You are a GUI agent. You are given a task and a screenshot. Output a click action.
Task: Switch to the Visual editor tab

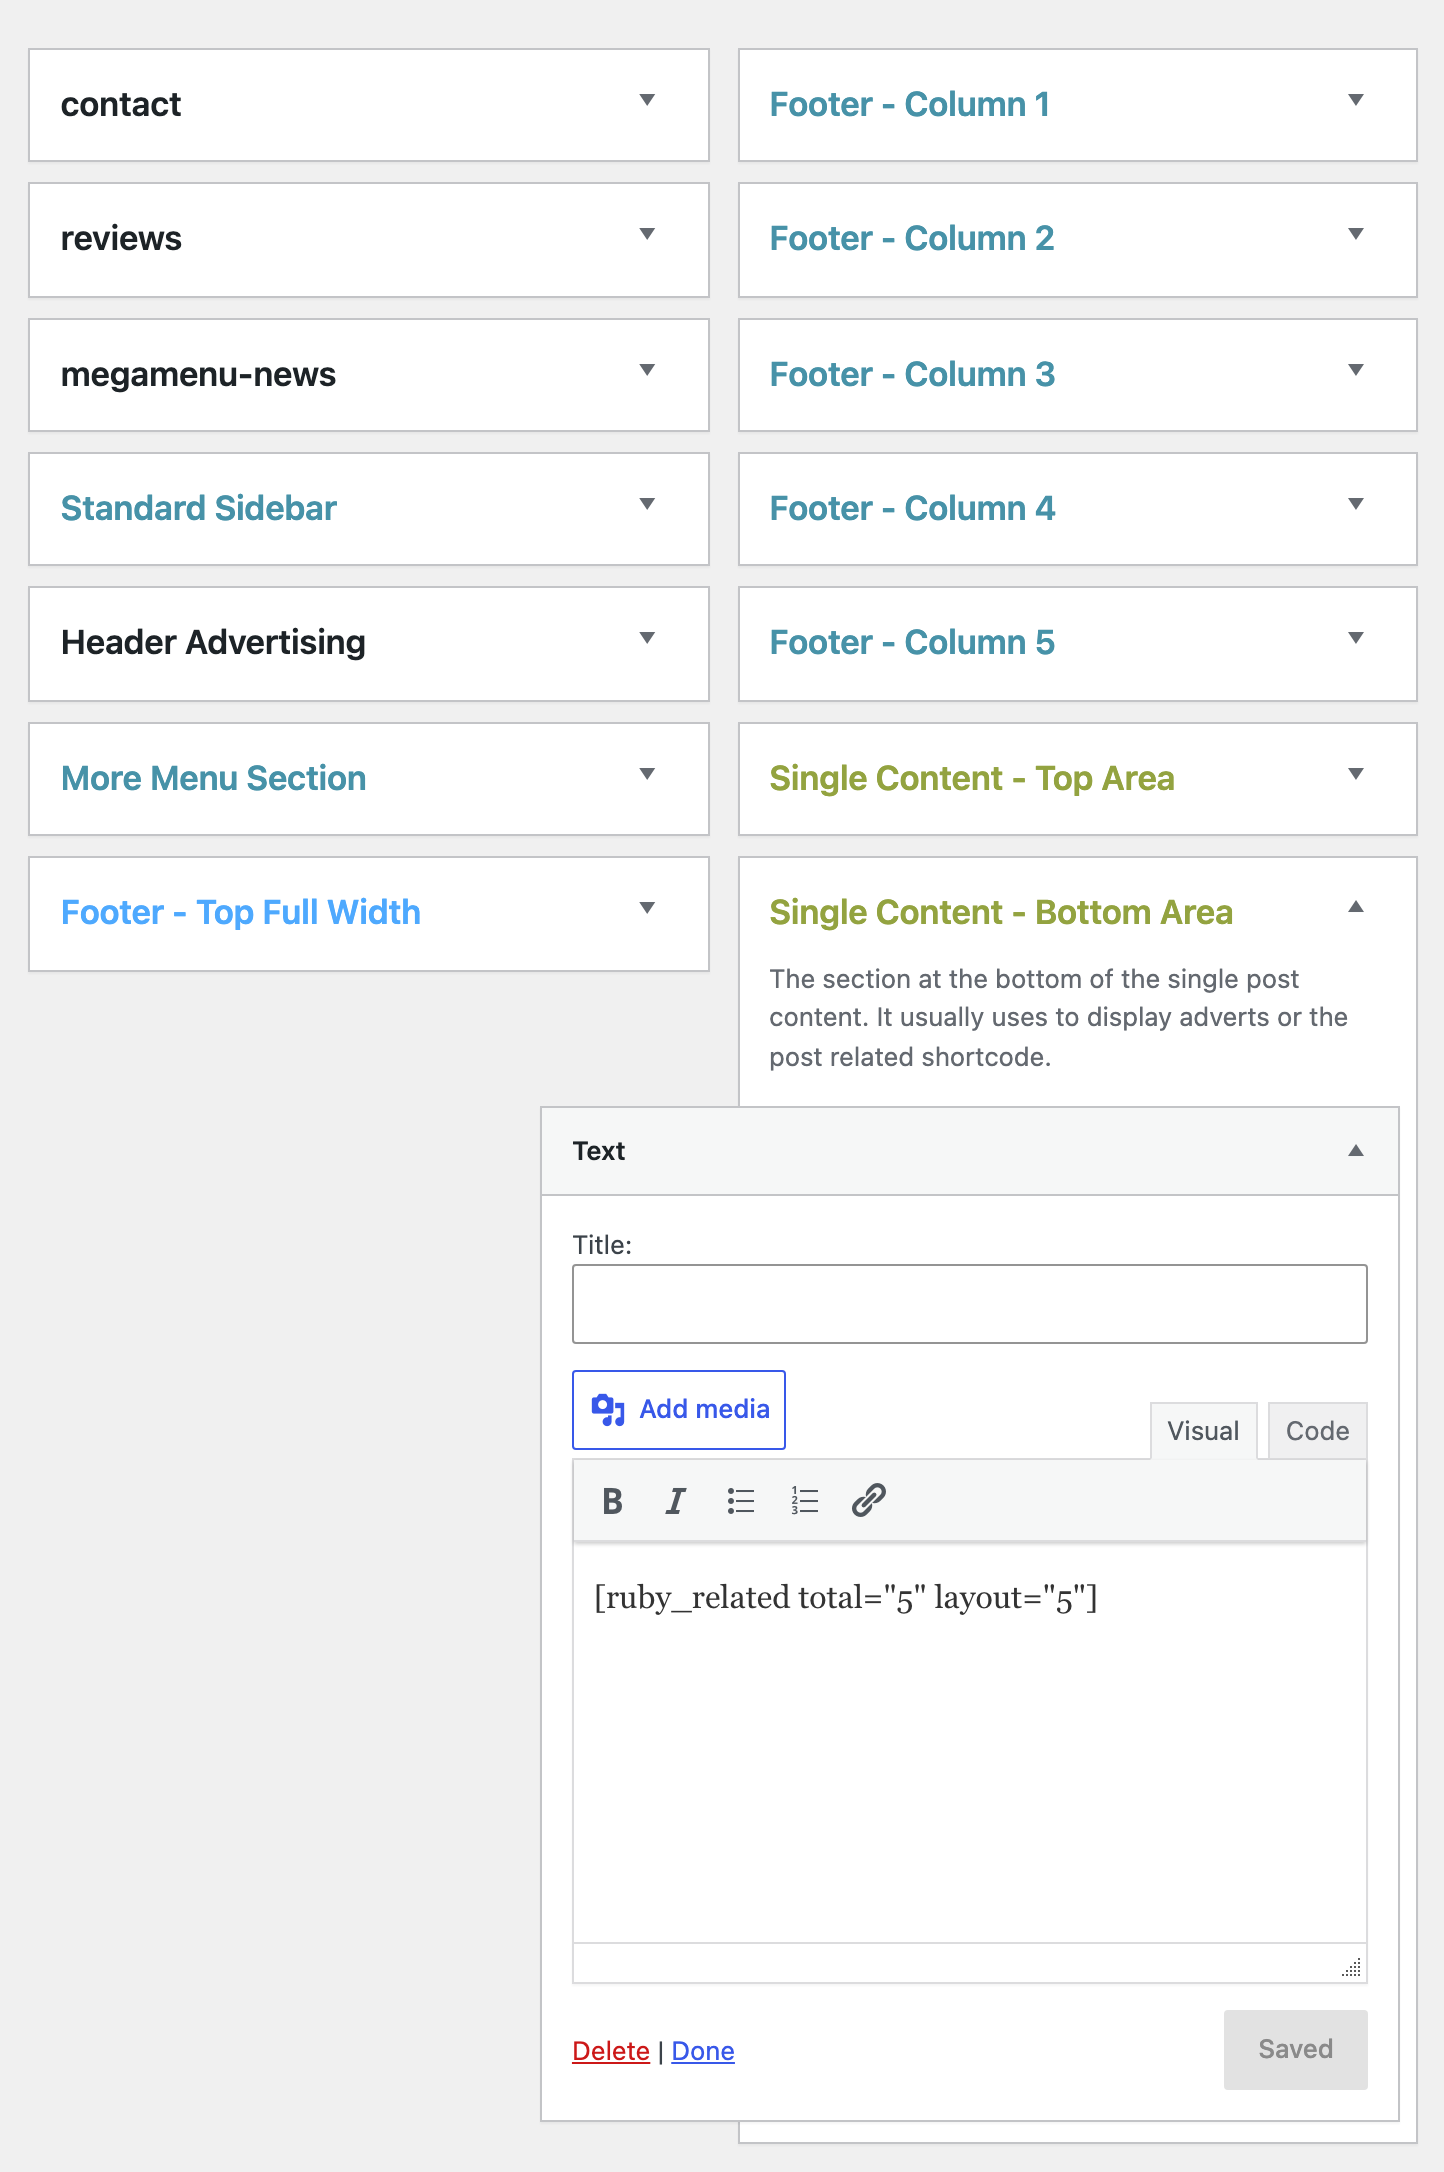(x=1203, y=1431)
